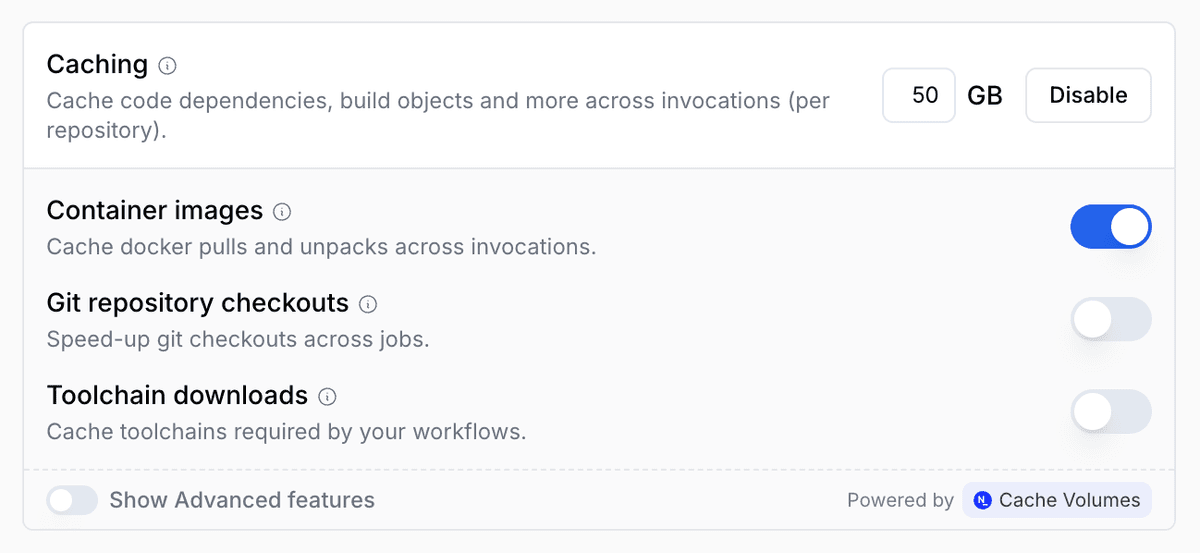Click the Show Advanced features label
This screenshot has width=1200, height=553.
click(x=242, y=500)
